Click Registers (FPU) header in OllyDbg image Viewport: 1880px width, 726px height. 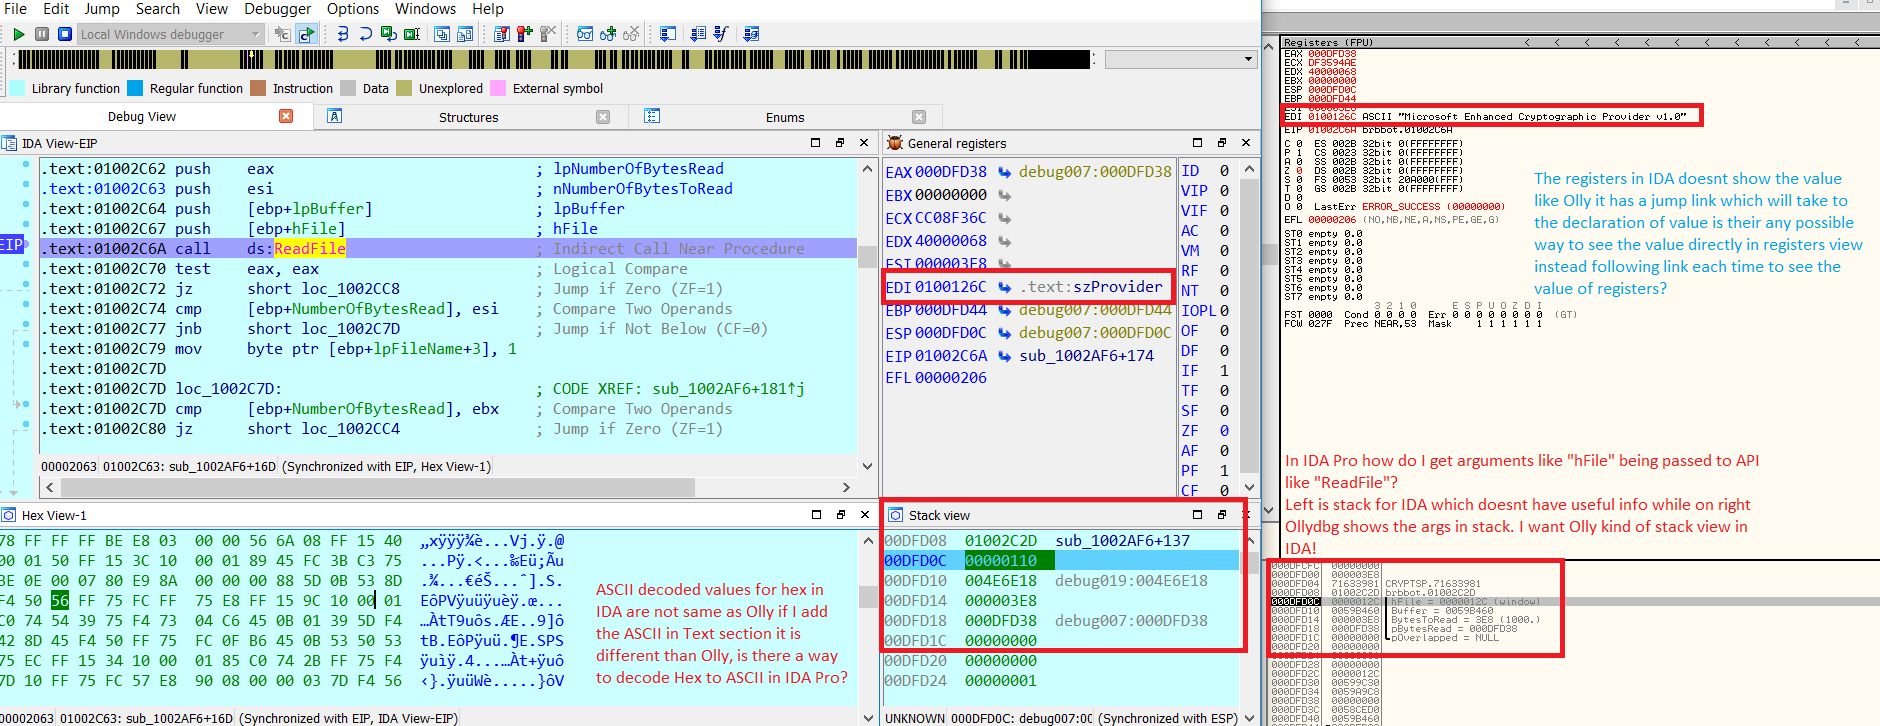point(1328,42)
